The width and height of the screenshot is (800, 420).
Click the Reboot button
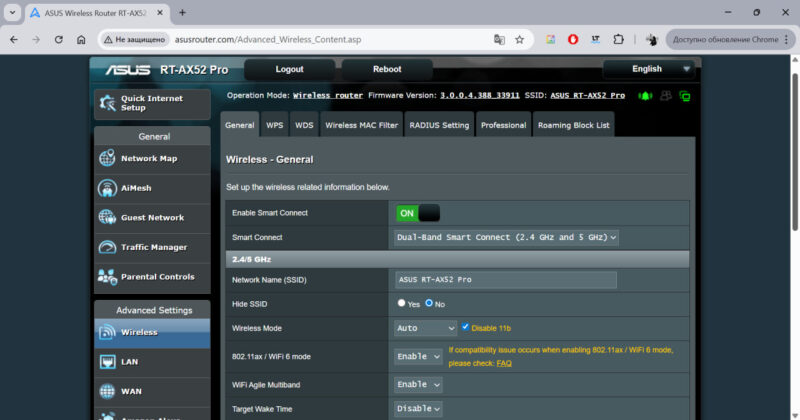click(x=387, y=69)
